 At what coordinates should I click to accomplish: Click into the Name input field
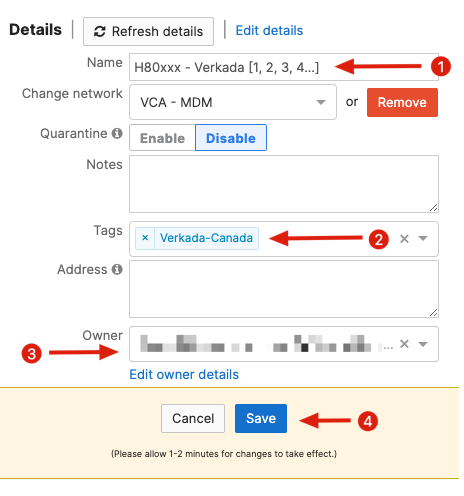click(x=284, y=67)
